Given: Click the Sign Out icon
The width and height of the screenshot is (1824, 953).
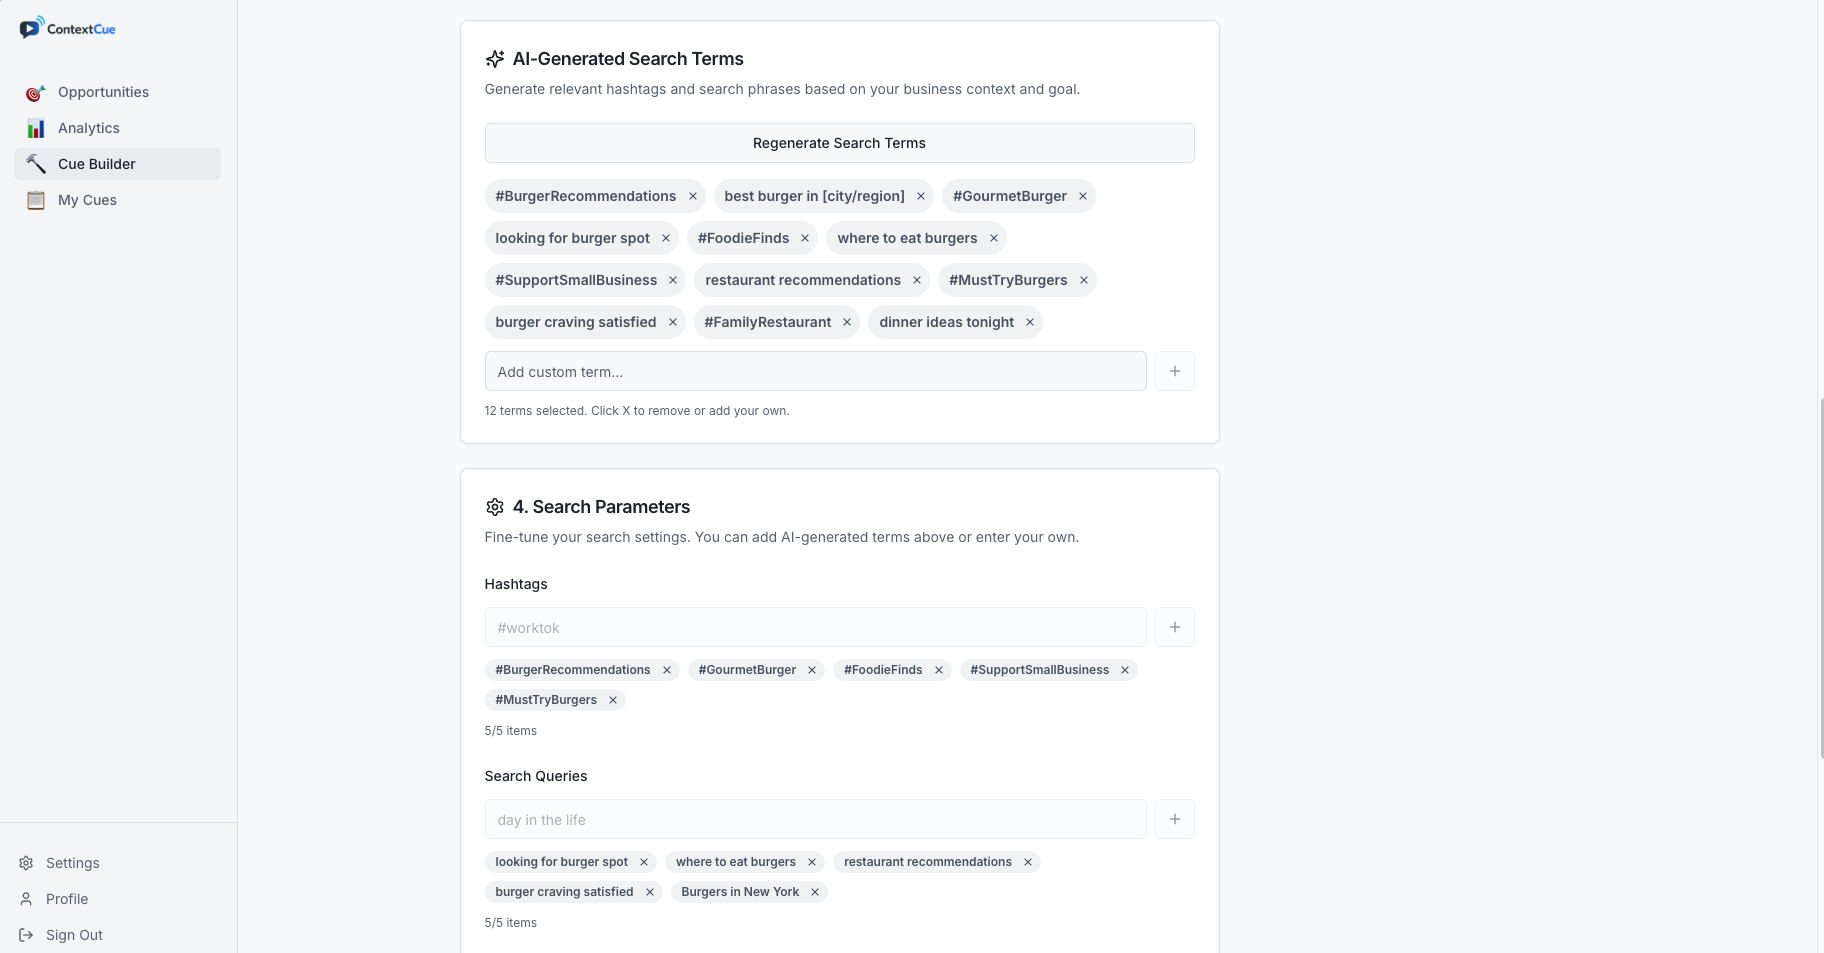Looking at the screenshot, I should click(25, 935).
